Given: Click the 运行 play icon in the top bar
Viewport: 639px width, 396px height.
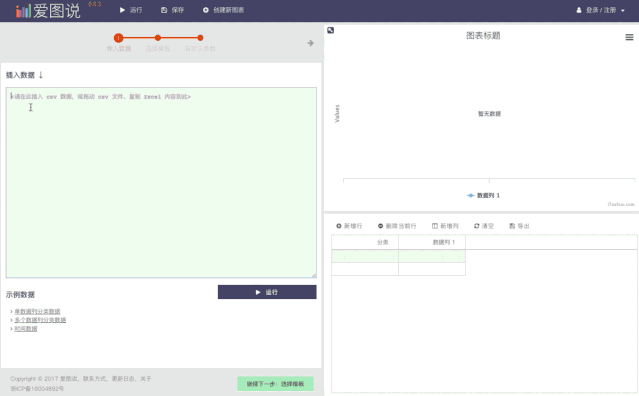Looking at the screenshot, I should [x=122, y=10].
